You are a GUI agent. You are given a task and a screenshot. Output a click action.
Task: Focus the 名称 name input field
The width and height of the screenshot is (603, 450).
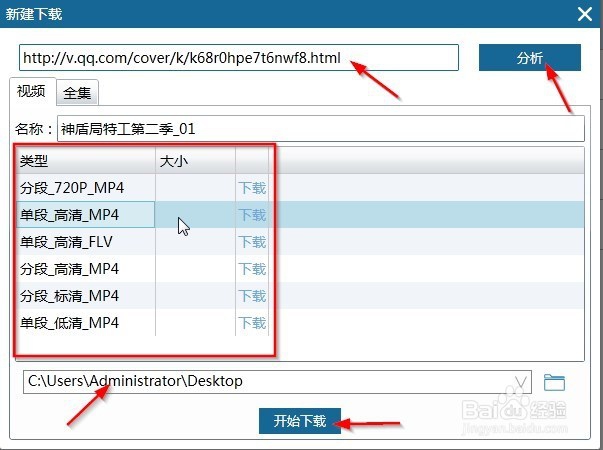(321, 128)
